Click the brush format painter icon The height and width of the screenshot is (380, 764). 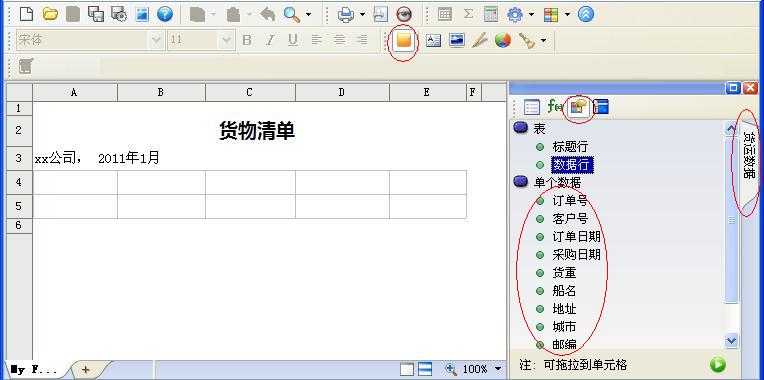(527, 40)
